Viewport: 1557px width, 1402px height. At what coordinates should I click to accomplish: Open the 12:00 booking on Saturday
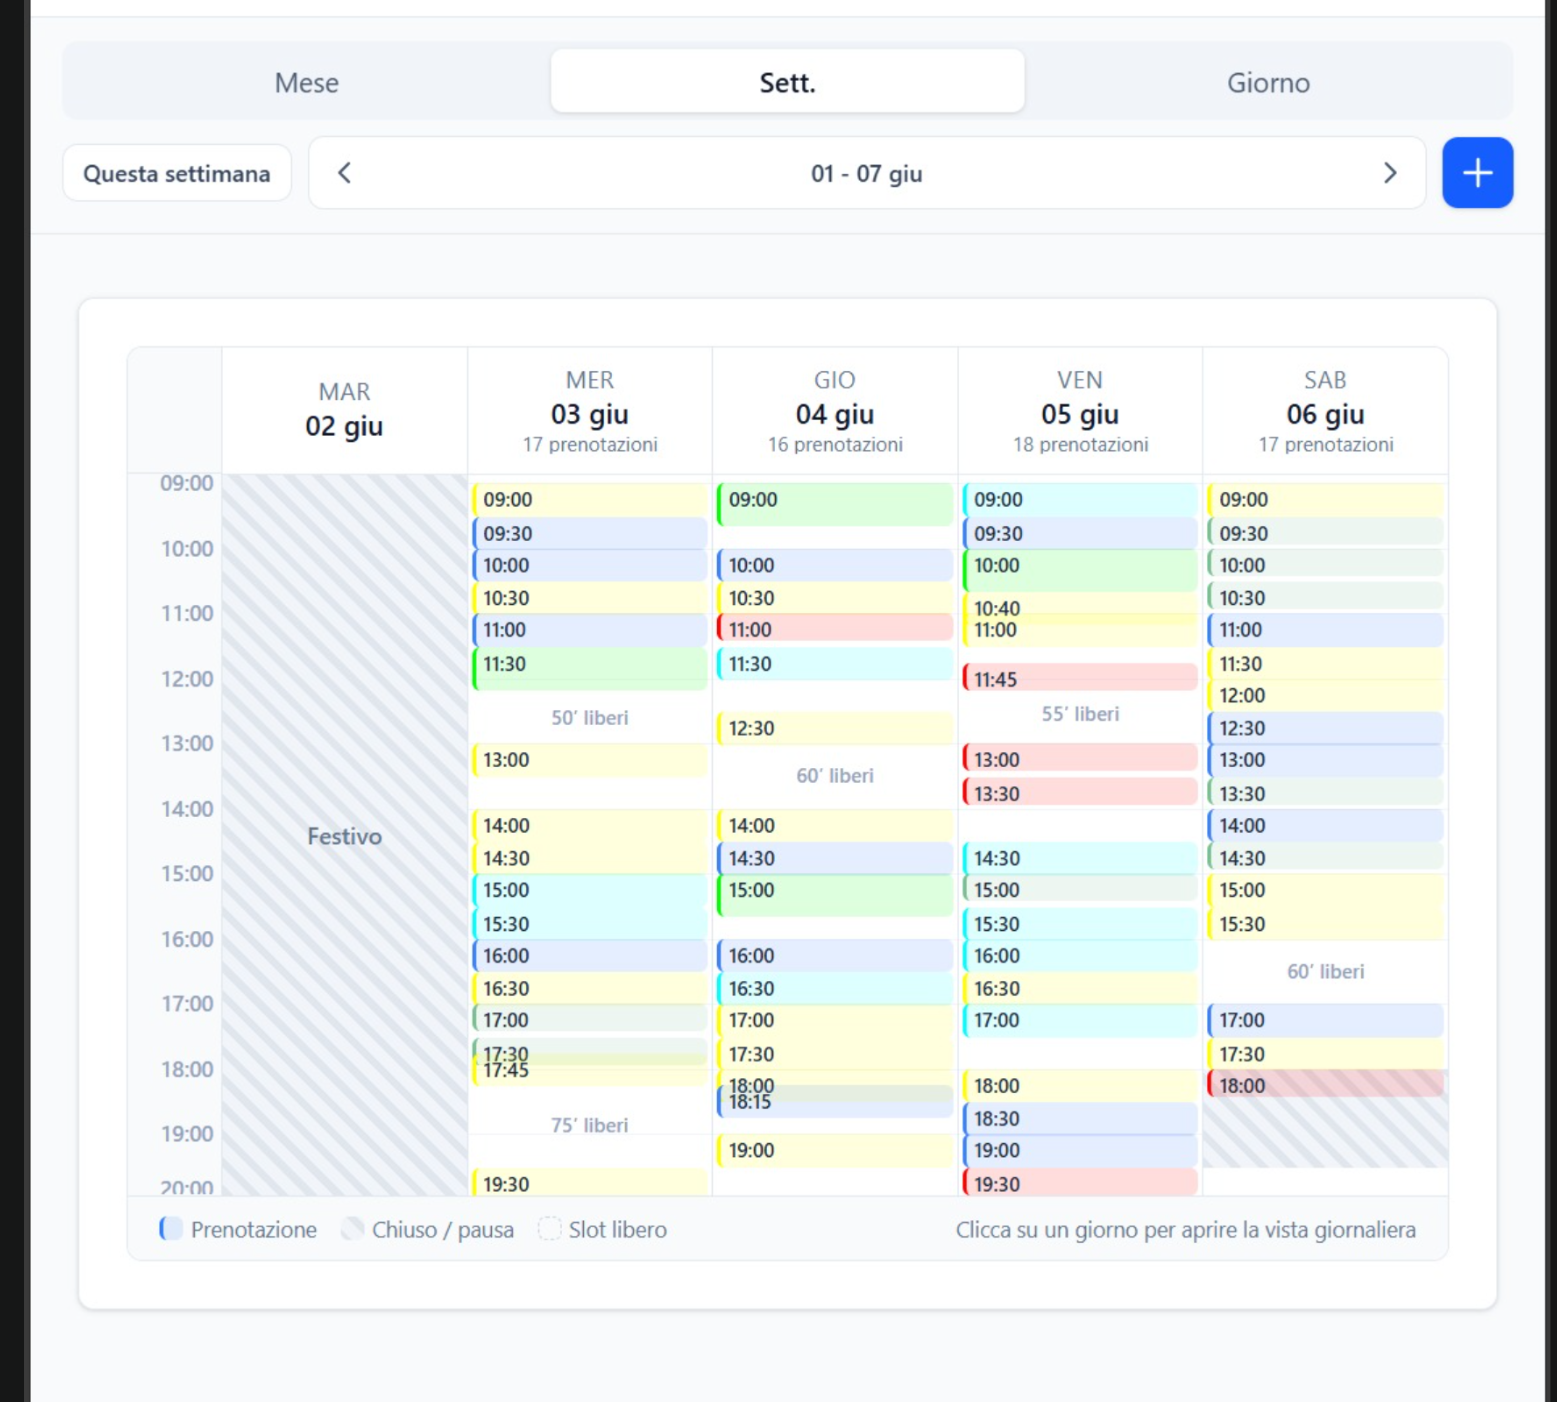(x=1325, y=695)
